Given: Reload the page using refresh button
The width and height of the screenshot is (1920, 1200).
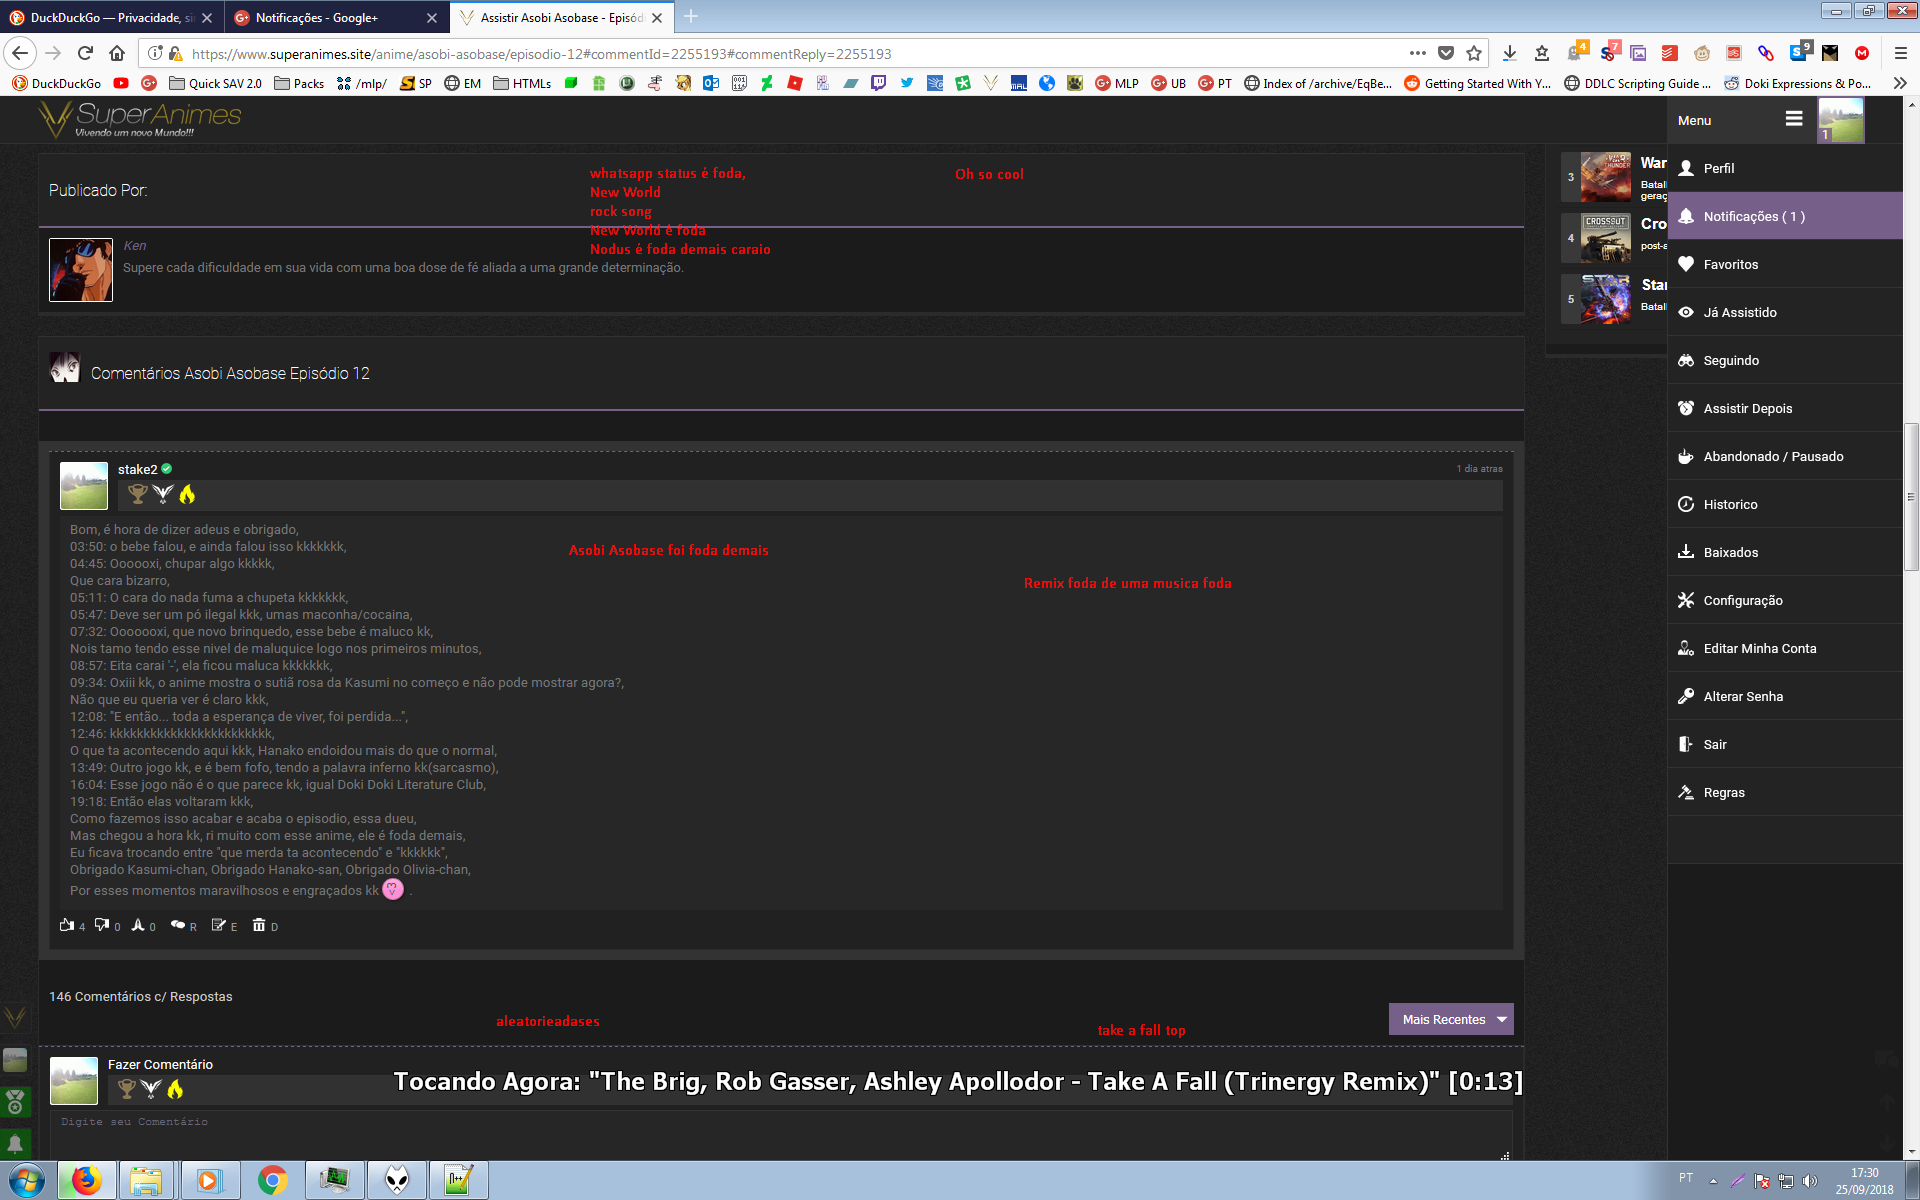Looking at the screenshot, I should point(85,53).
